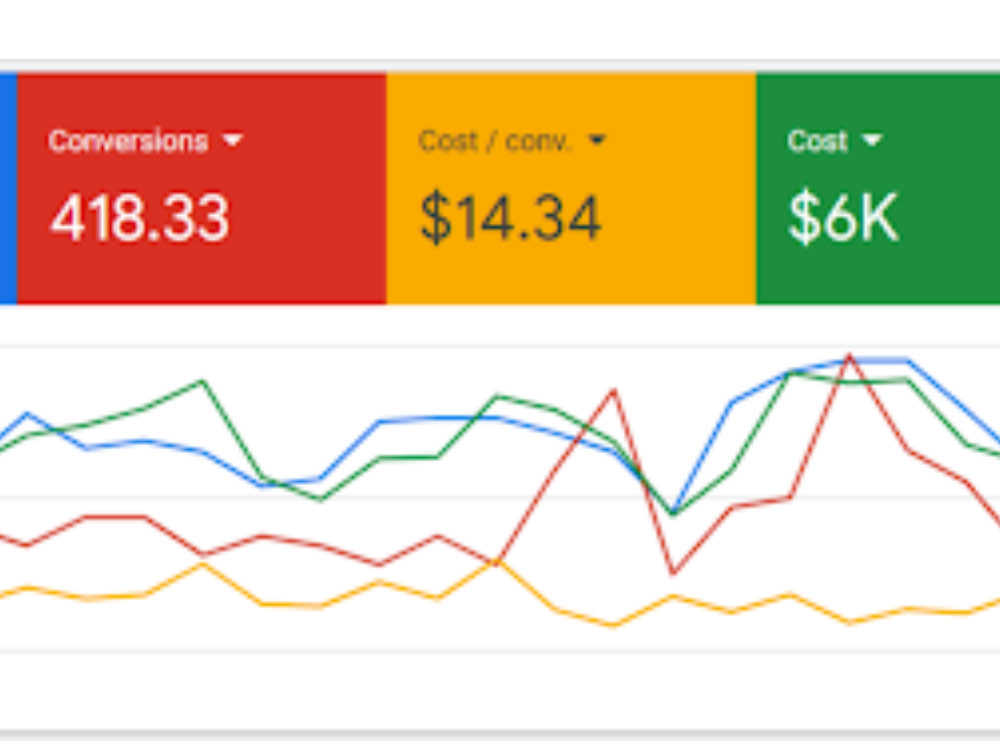This screenshot has height=750, width=1000.
Task: Open the Conversions metric dropdown arrow
Action: [x=233, y=140]
